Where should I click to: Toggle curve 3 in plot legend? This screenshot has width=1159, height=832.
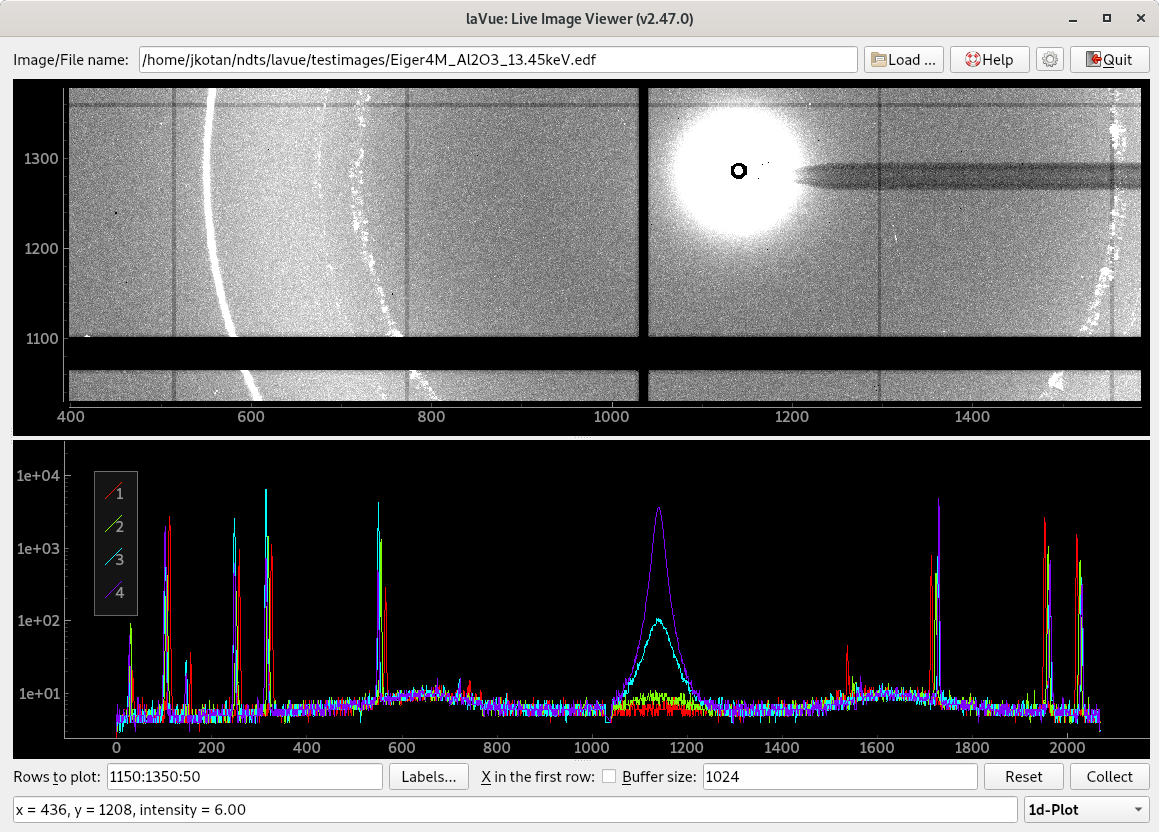(x=115, y=559)
